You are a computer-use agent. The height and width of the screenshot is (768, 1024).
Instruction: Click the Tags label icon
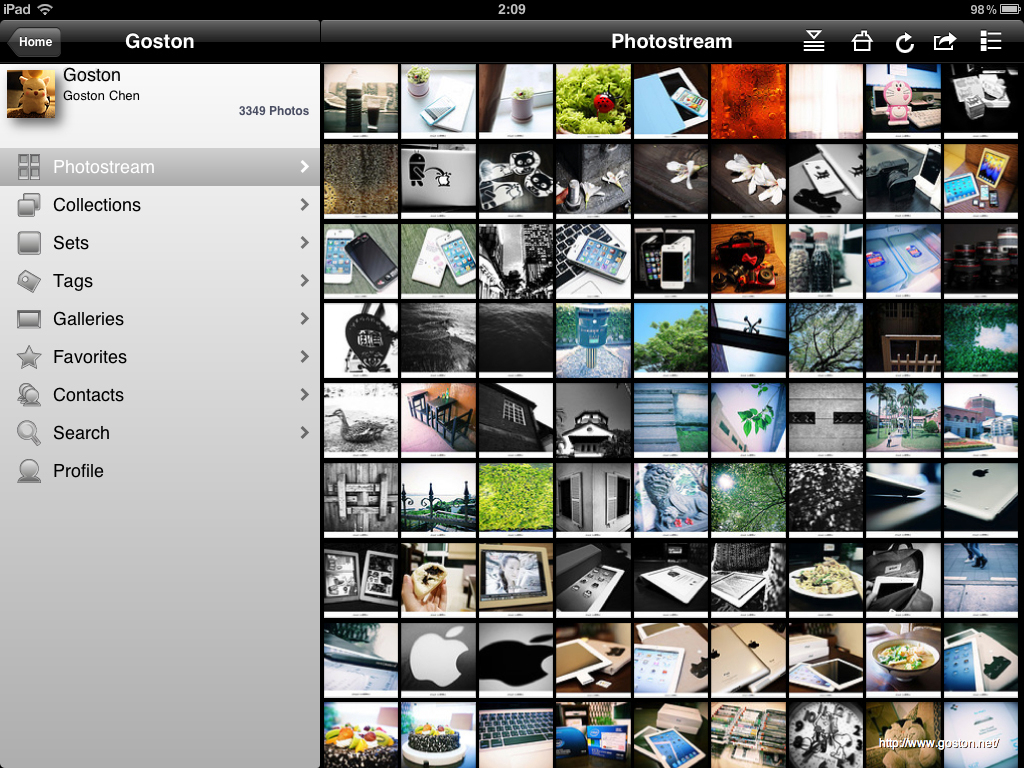[x=29, y=281]
